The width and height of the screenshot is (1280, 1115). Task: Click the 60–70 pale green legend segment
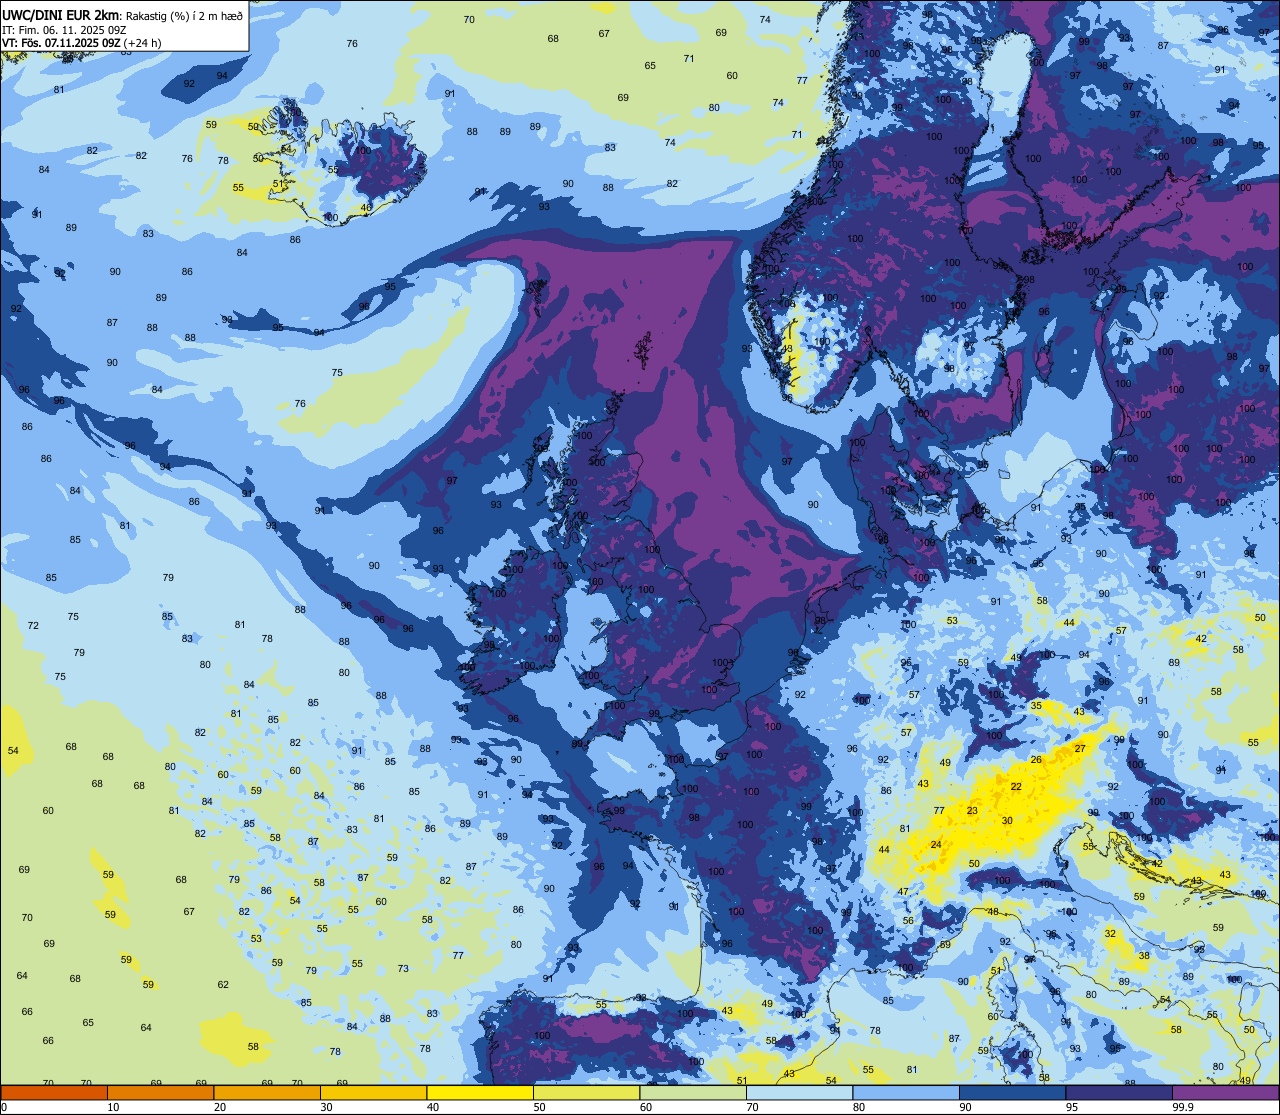point(693,1092)
